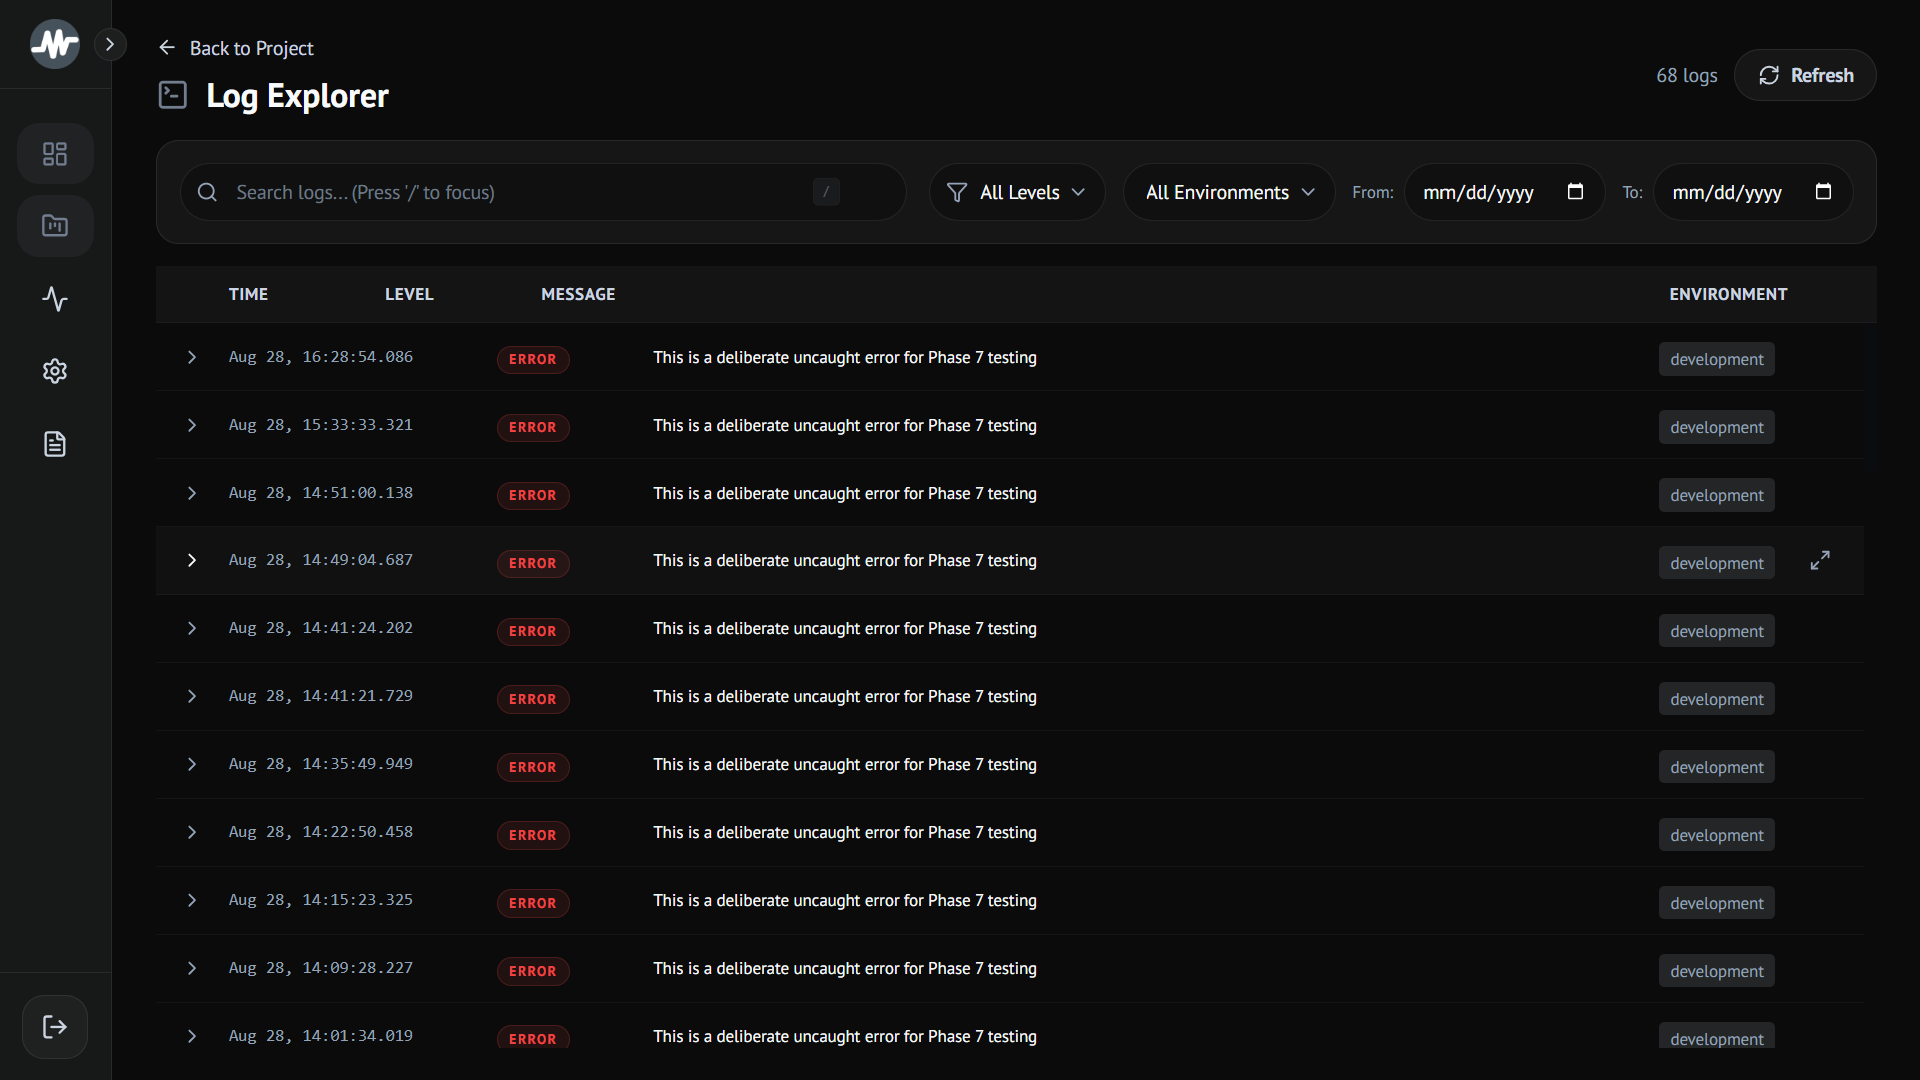
Task: Open the activity pulse icon in sidebar
Action: [55, 299]
